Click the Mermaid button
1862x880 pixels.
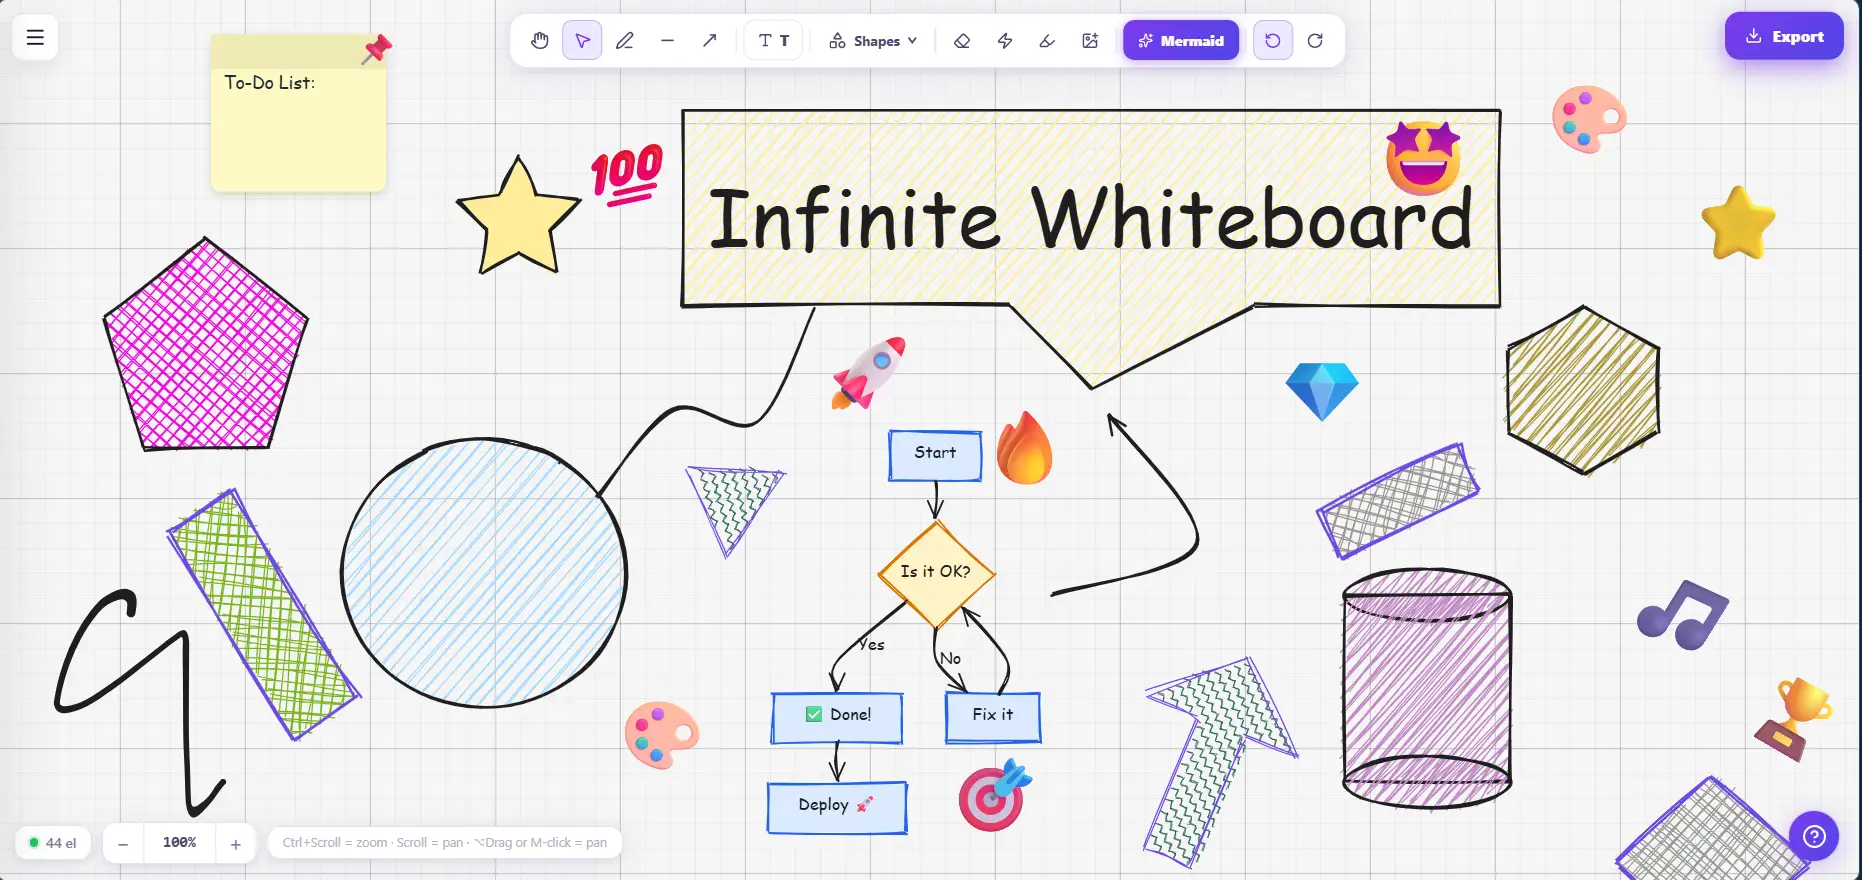pyautogui.click(x=1181, y=41)
